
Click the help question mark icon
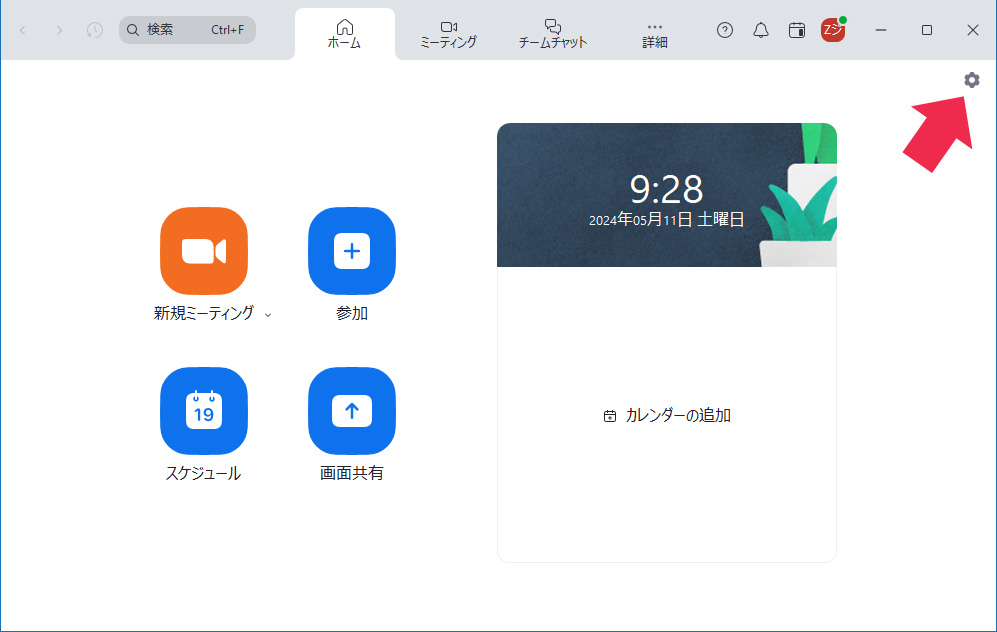click(x=725, y=30)
